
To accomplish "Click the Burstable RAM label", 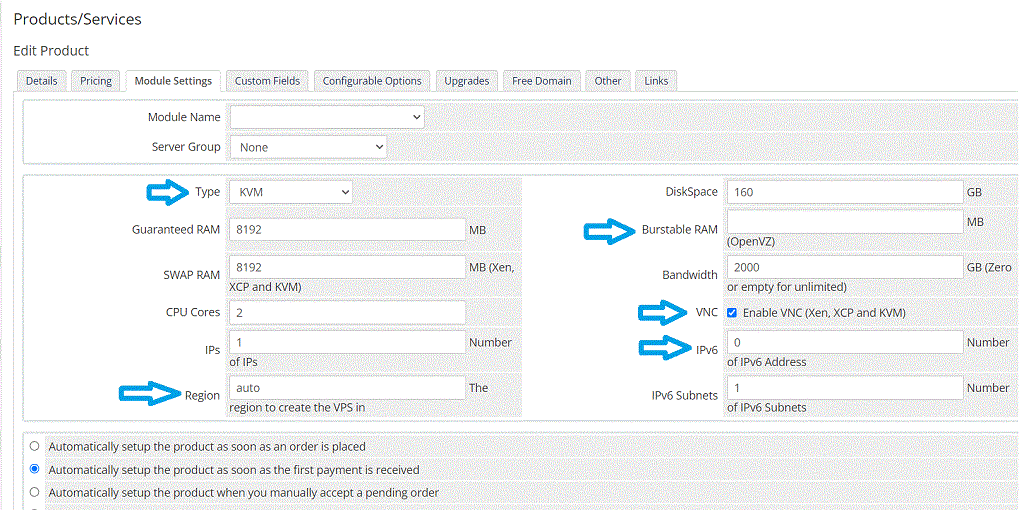I will click(680, 230).
